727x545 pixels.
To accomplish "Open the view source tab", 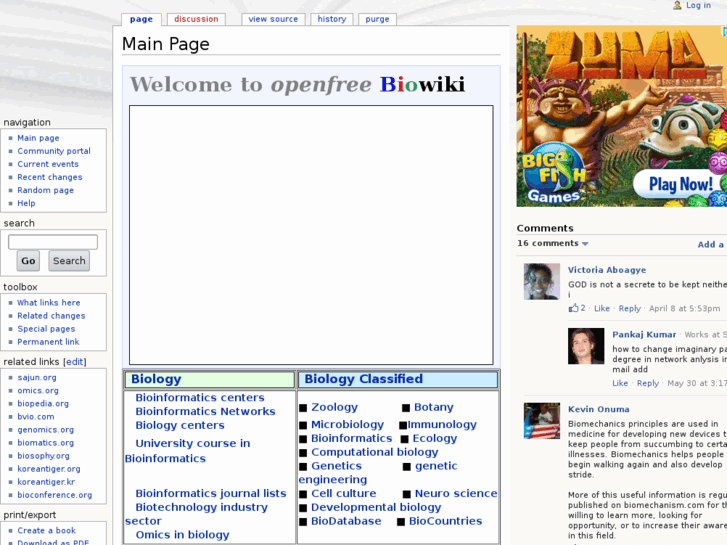I will pos(273,19).
